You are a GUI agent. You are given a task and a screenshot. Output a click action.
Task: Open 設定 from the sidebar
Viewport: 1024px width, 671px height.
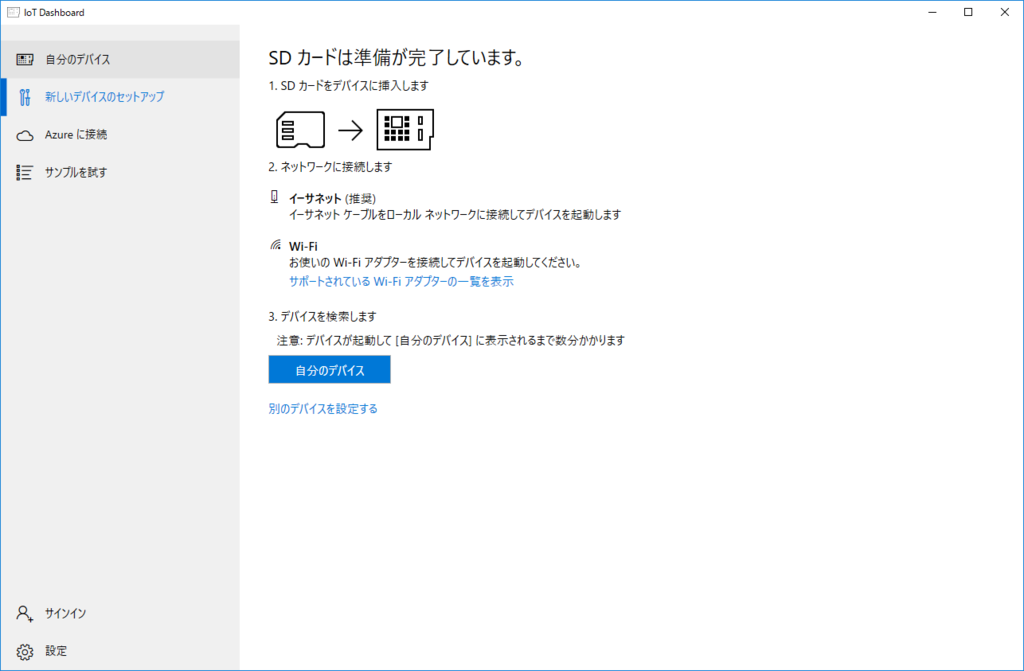click(x=120, y=651)
